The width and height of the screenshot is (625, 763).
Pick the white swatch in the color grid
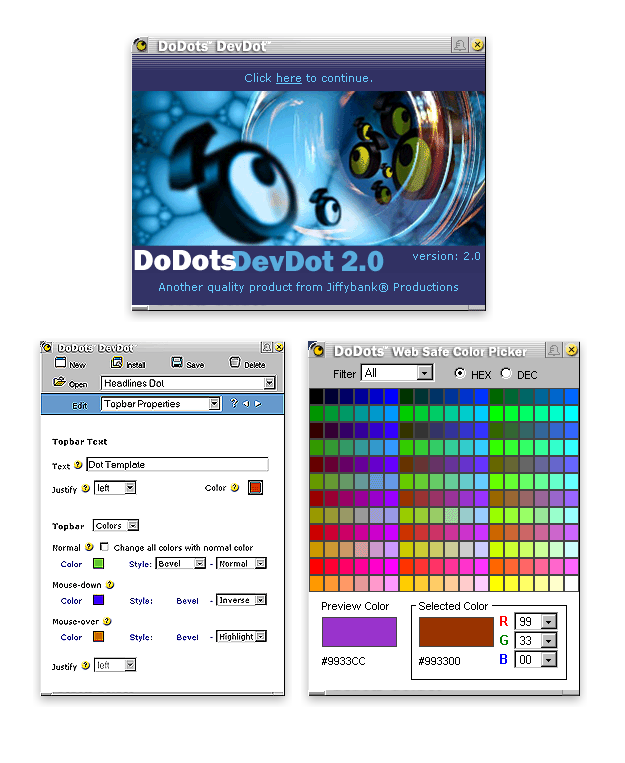(571, 583)
